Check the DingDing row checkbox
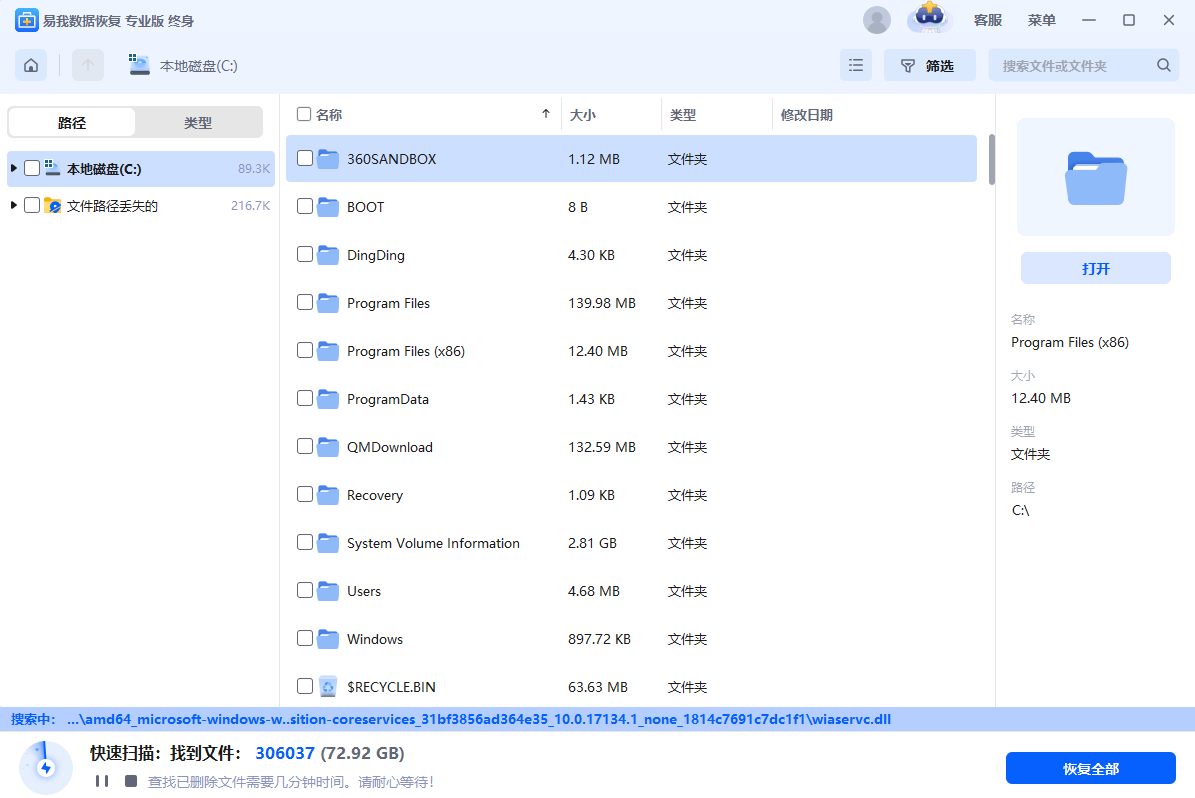The width and height of the screenshot is (1195, 798). coord(305,254)
